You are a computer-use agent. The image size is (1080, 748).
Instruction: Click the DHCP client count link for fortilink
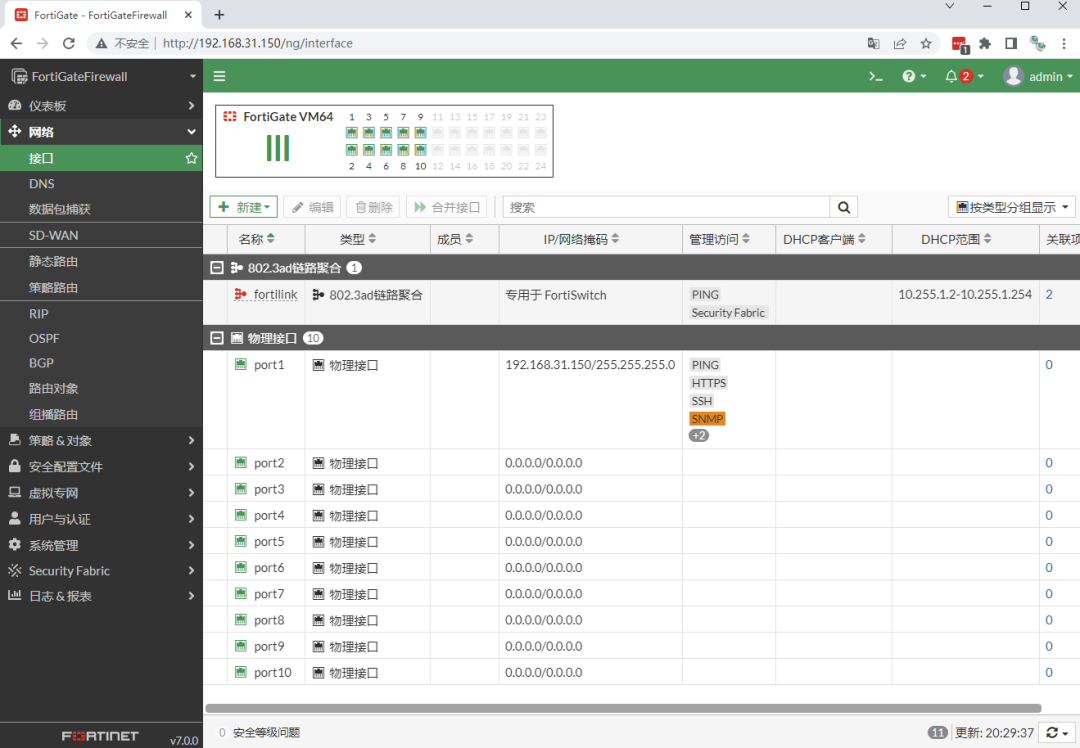[x=1050, y=294]
